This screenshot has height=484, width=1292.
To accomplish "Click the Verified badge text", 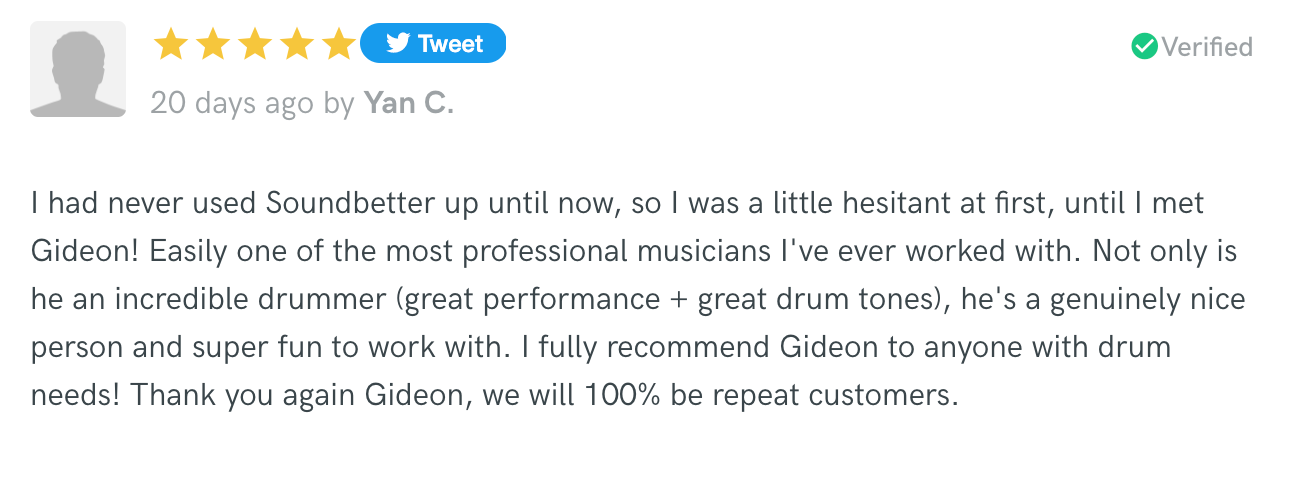I will (x=1206, y=47).
